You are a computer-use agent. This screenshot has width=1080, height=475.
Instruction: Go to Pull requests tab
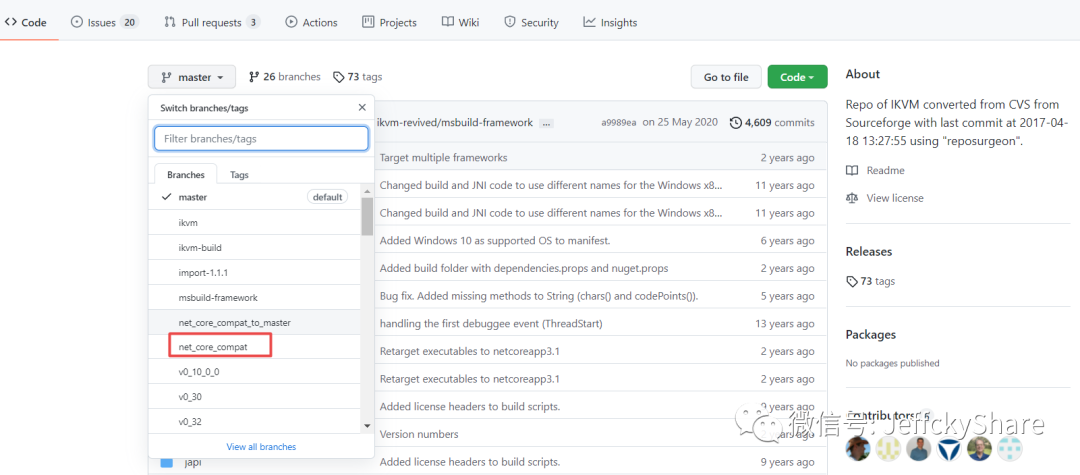(x=212, y=23)
